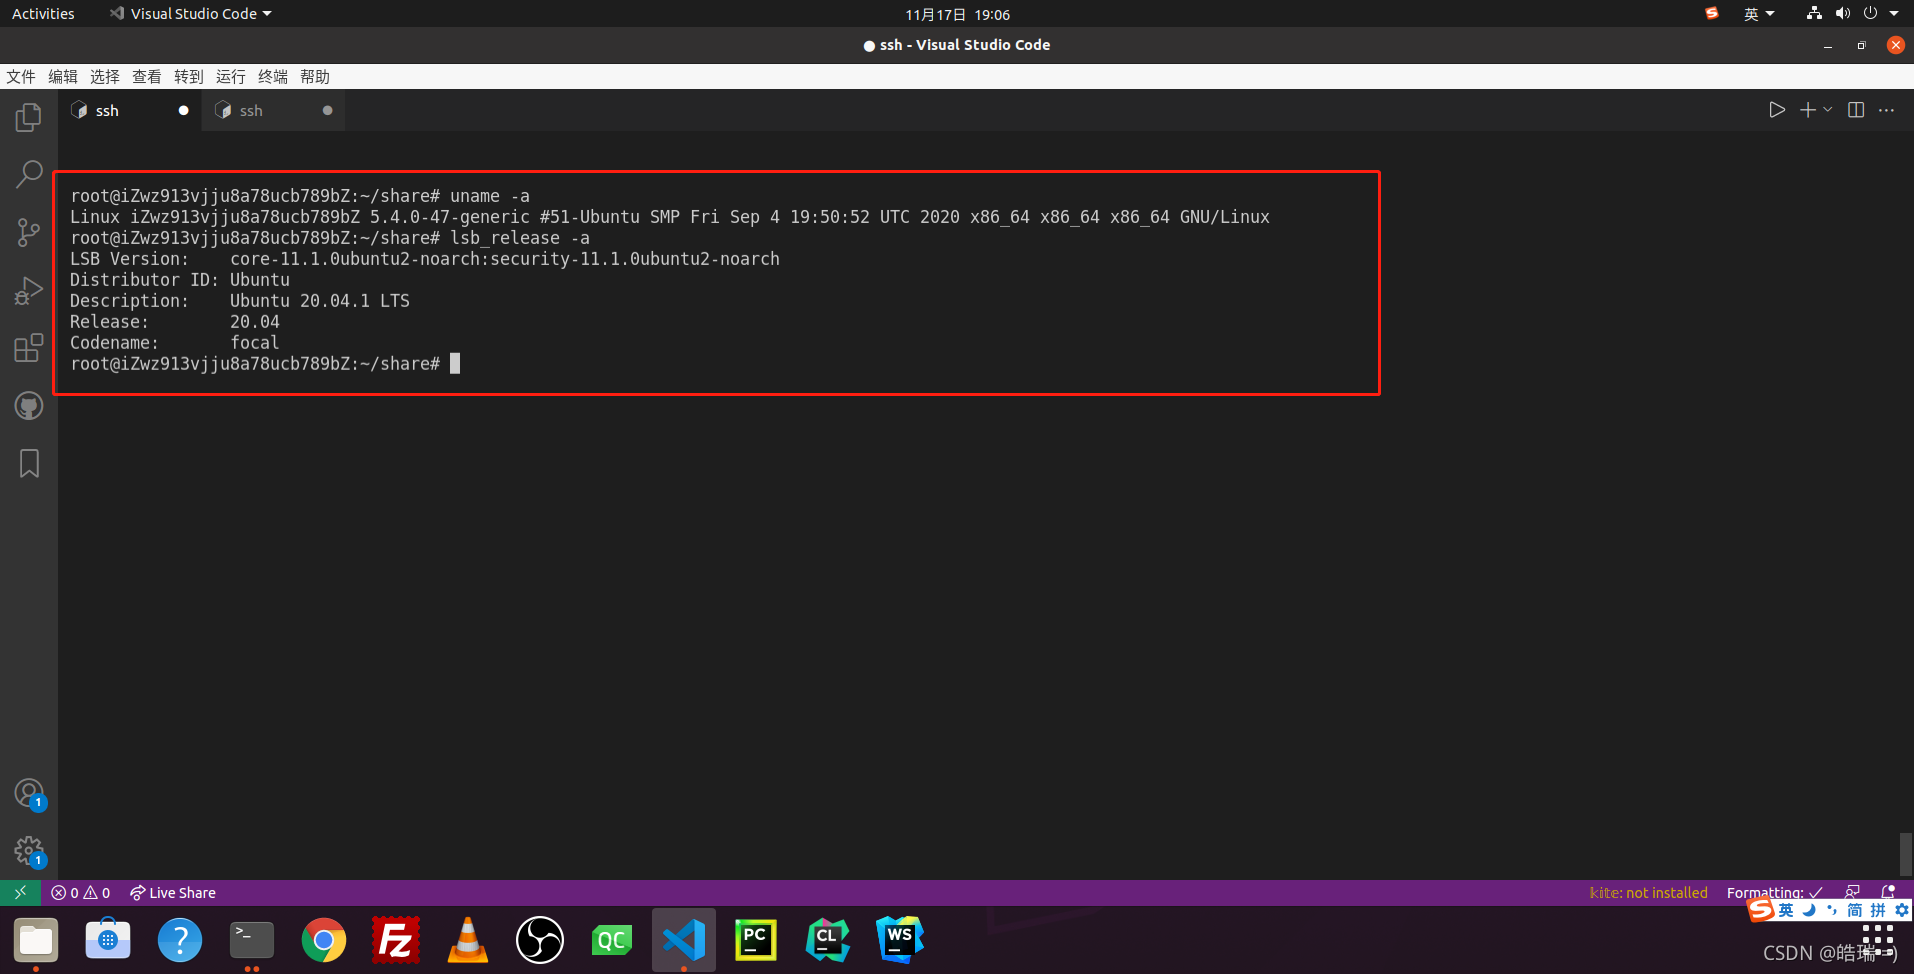Image resolution: width=1914 pixels, height=974 pixels.
Task: Toggle the moon half-width mode in Sogou bar
Action: 1809,910
